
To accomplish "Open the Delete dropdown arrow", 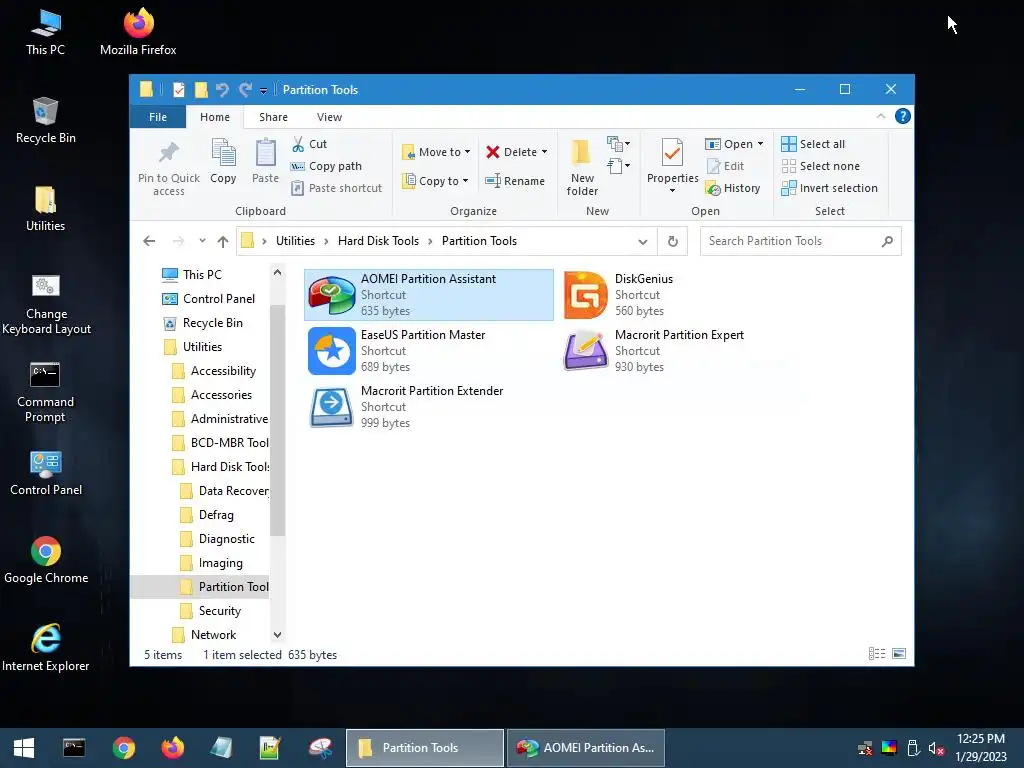I will click(544, 152).
